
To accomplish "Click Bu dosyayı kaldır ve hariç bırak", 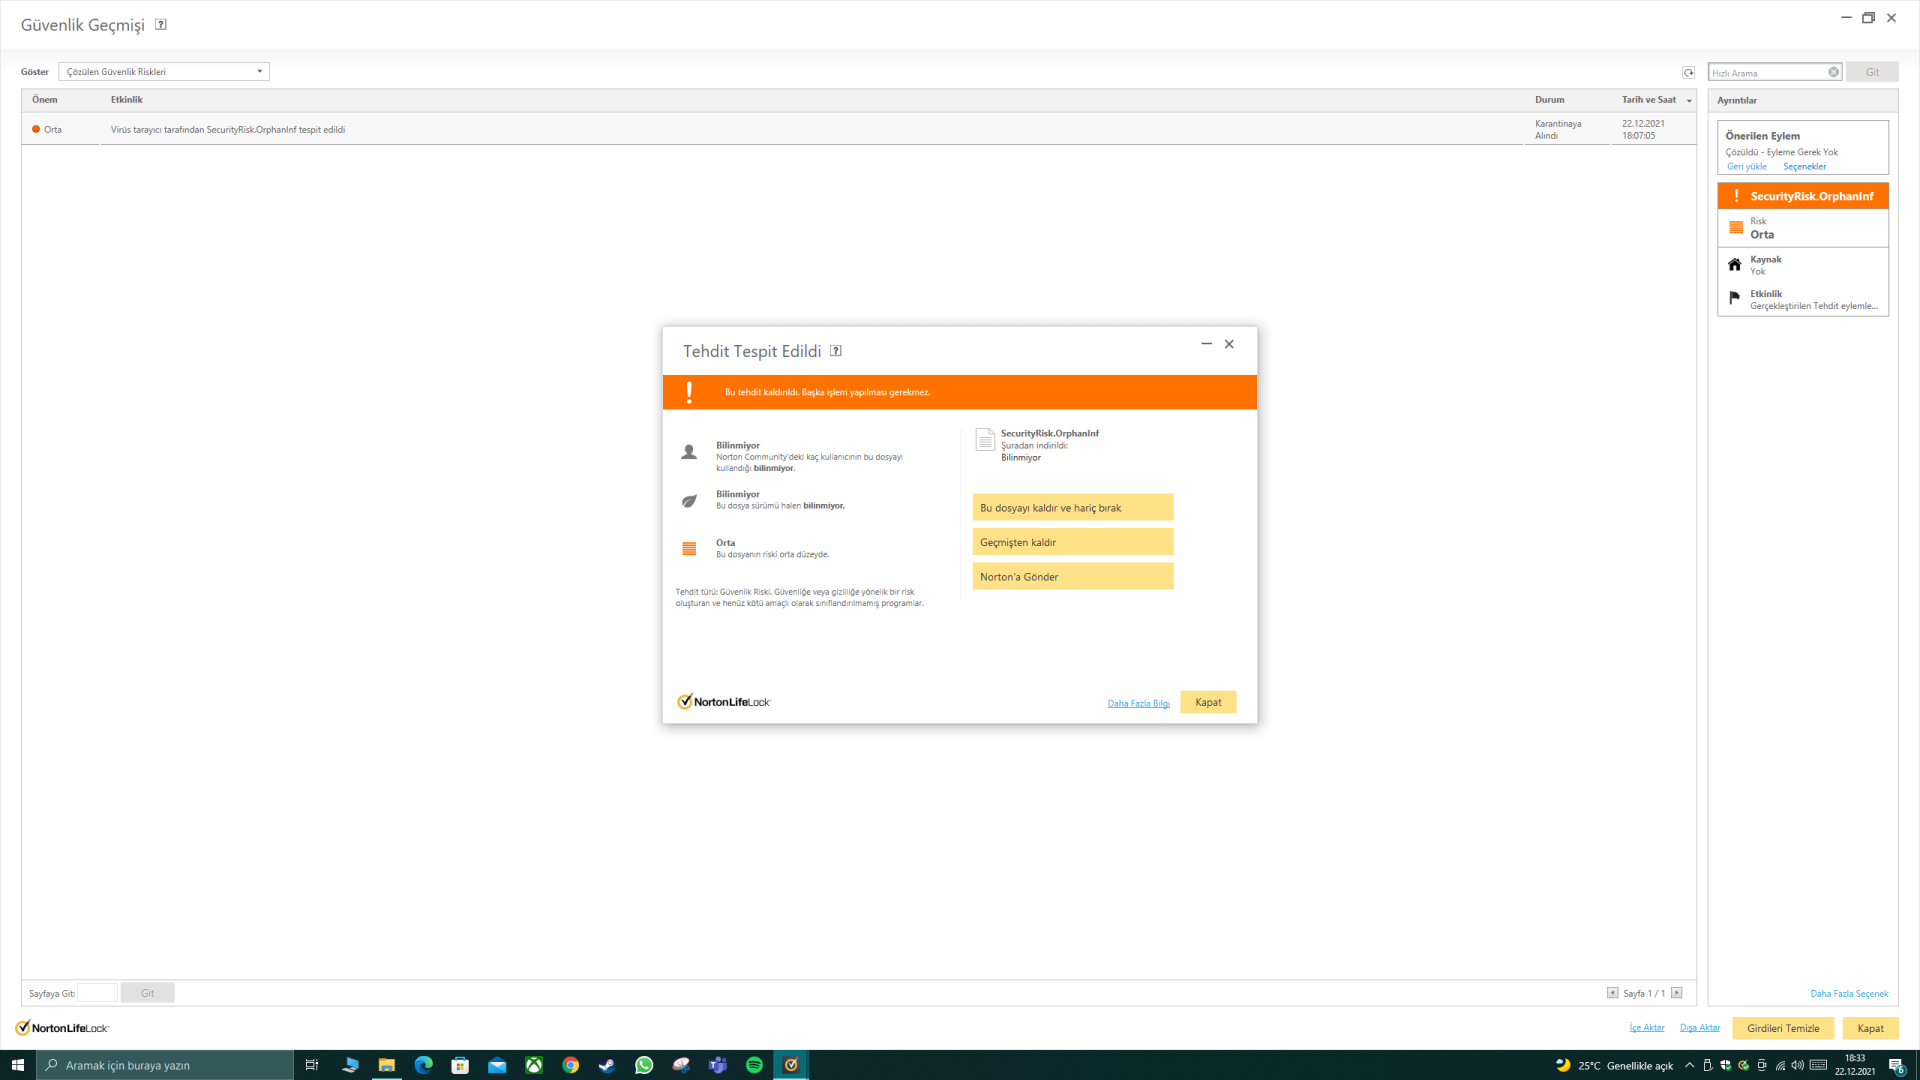I will (1072, 508).
